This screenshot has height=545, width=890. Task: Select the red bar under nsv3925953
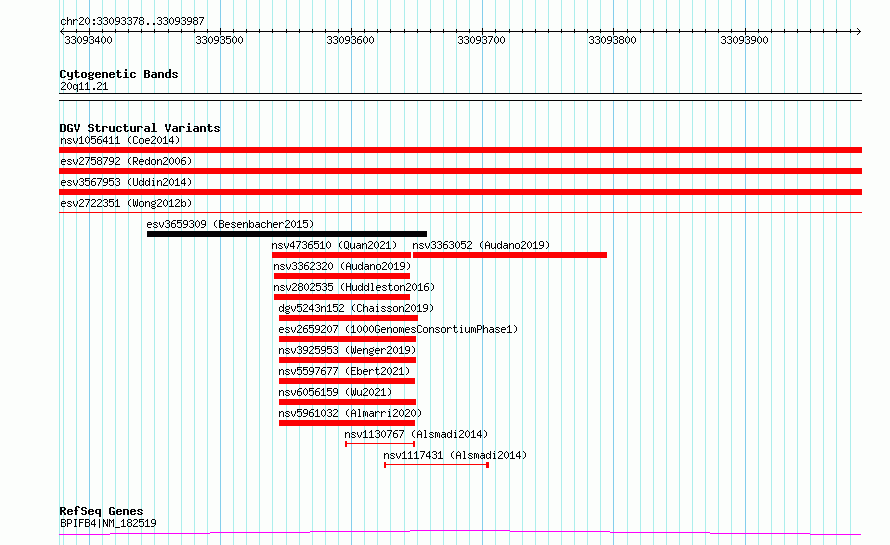point(347,360)
